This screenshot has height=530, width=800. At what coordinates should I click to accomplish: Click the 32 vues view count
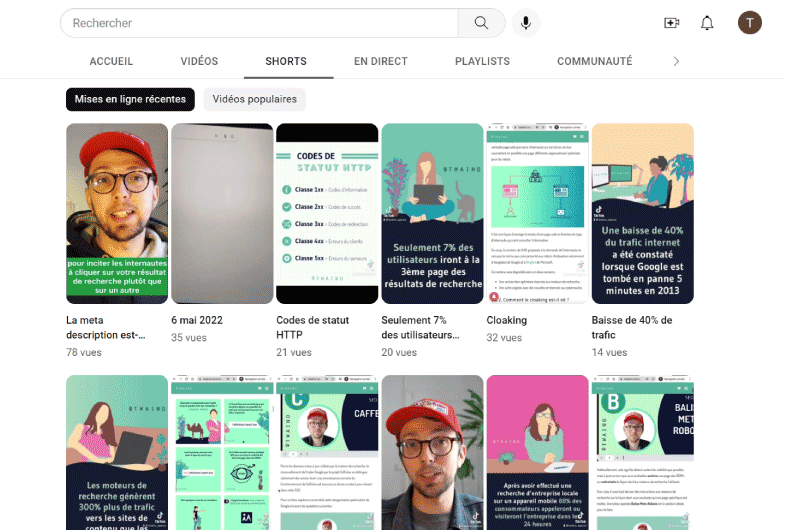click(x=504, y=338)
